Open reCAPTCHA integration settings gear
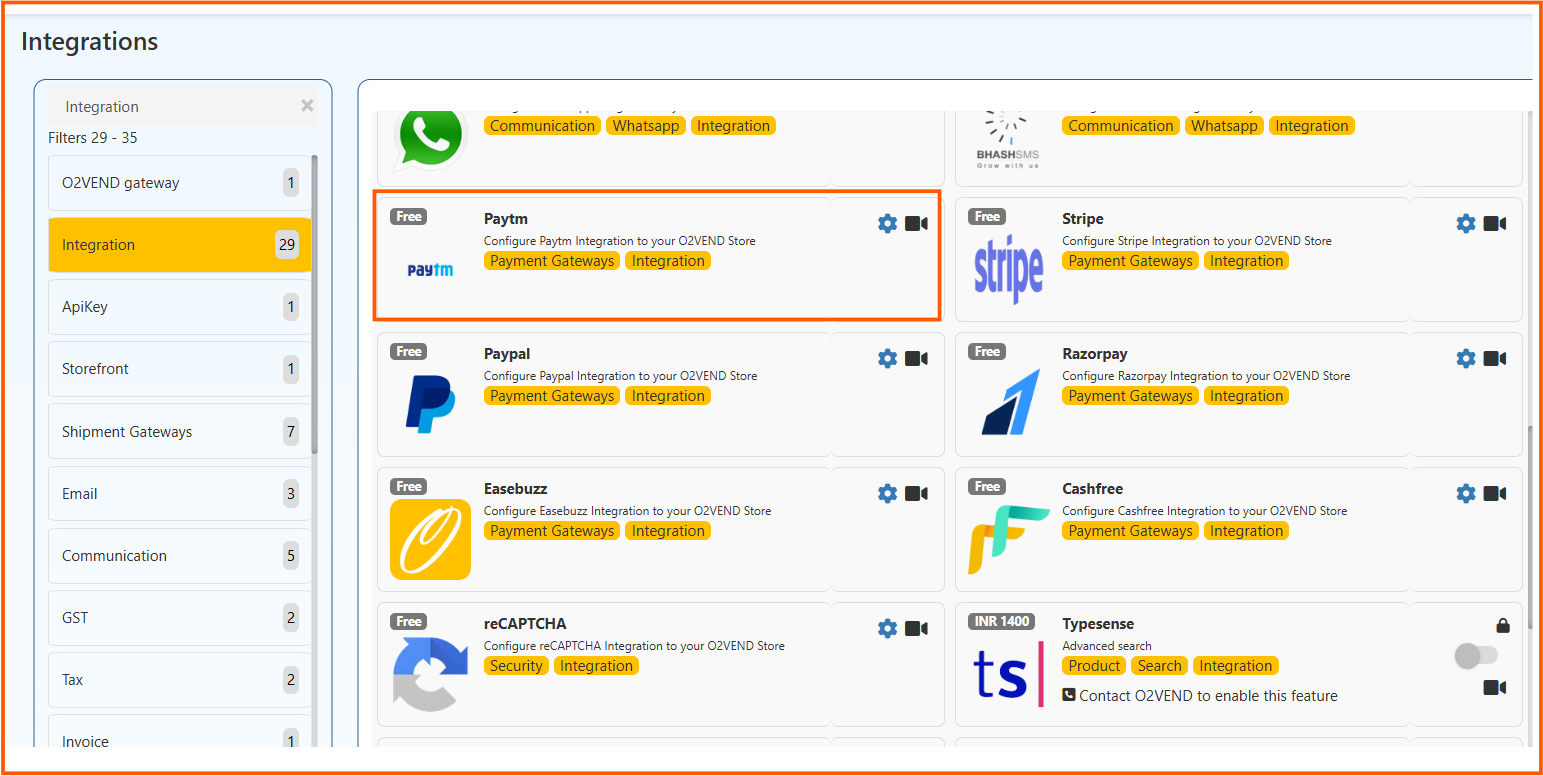Viewport: 1543px width, 776px height. [887, 628]
